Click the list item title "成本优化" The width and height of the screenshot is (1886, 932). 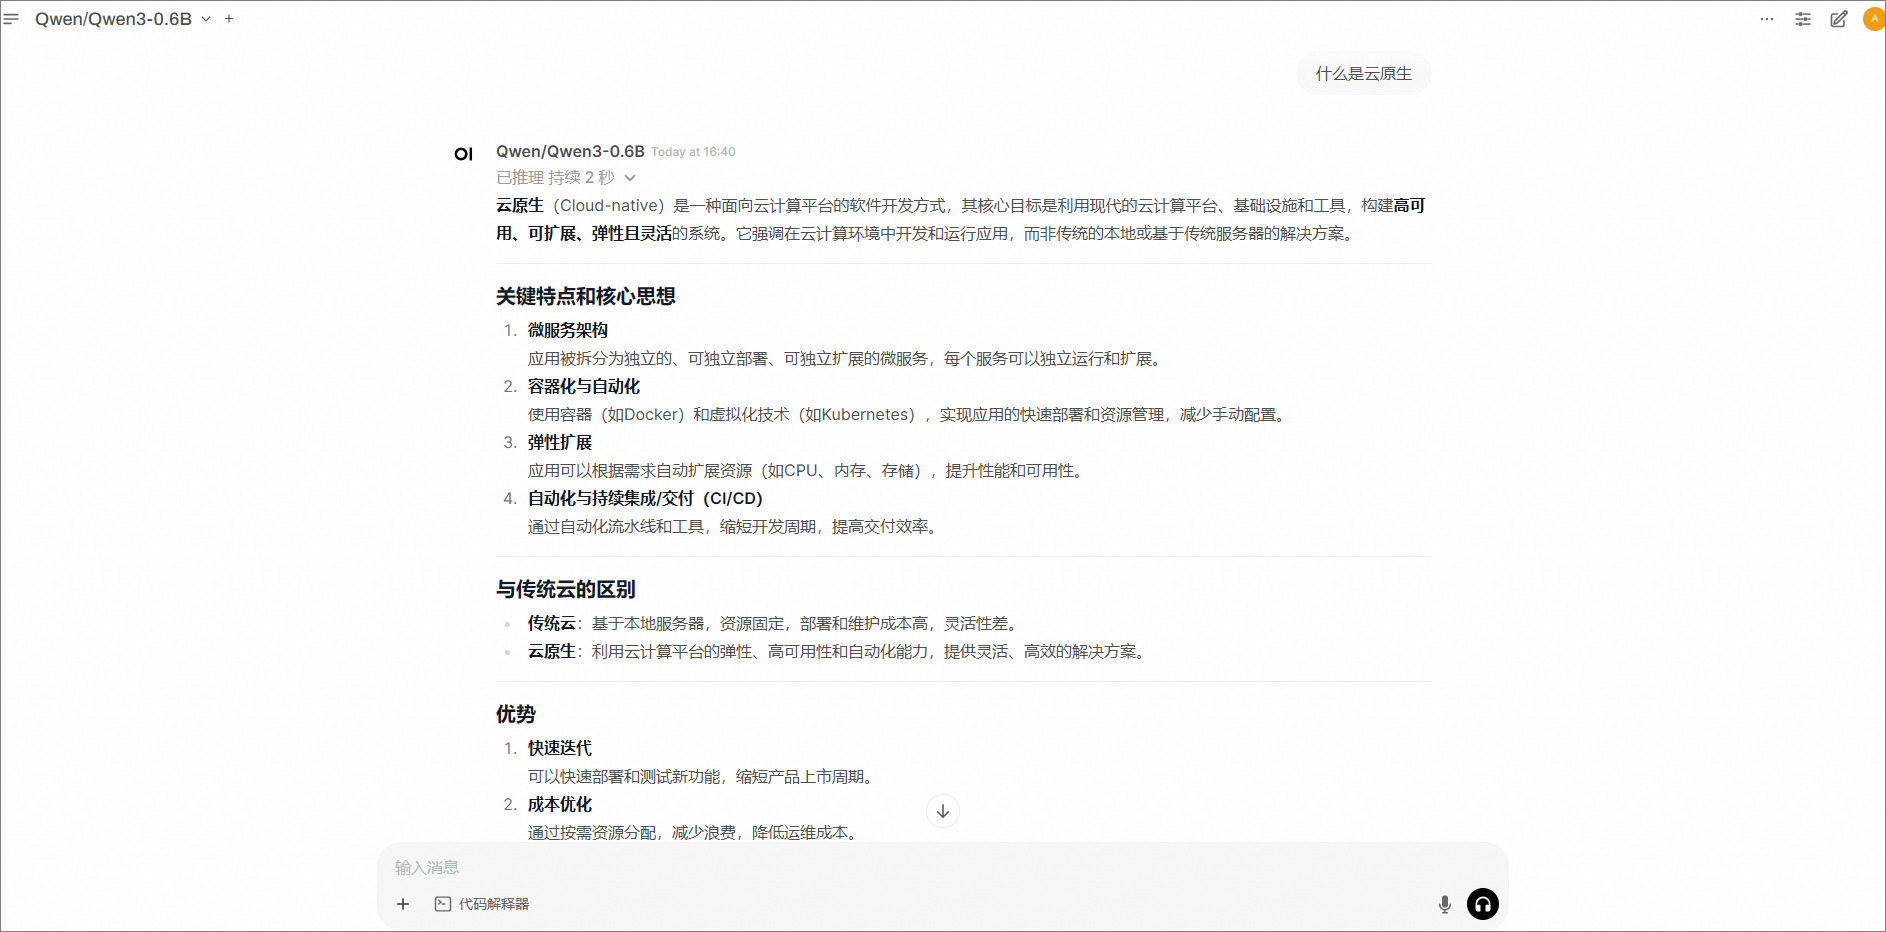560,804
